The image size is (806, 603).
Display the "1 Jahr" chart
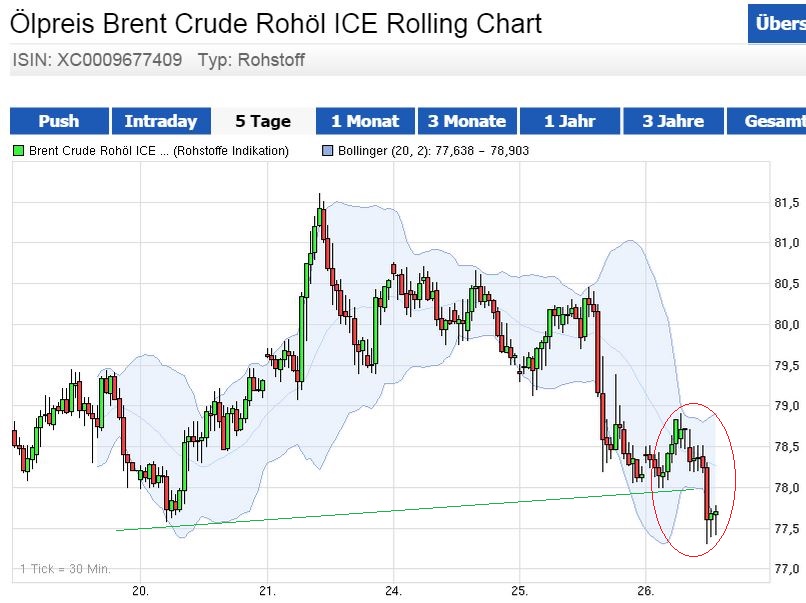569,121
